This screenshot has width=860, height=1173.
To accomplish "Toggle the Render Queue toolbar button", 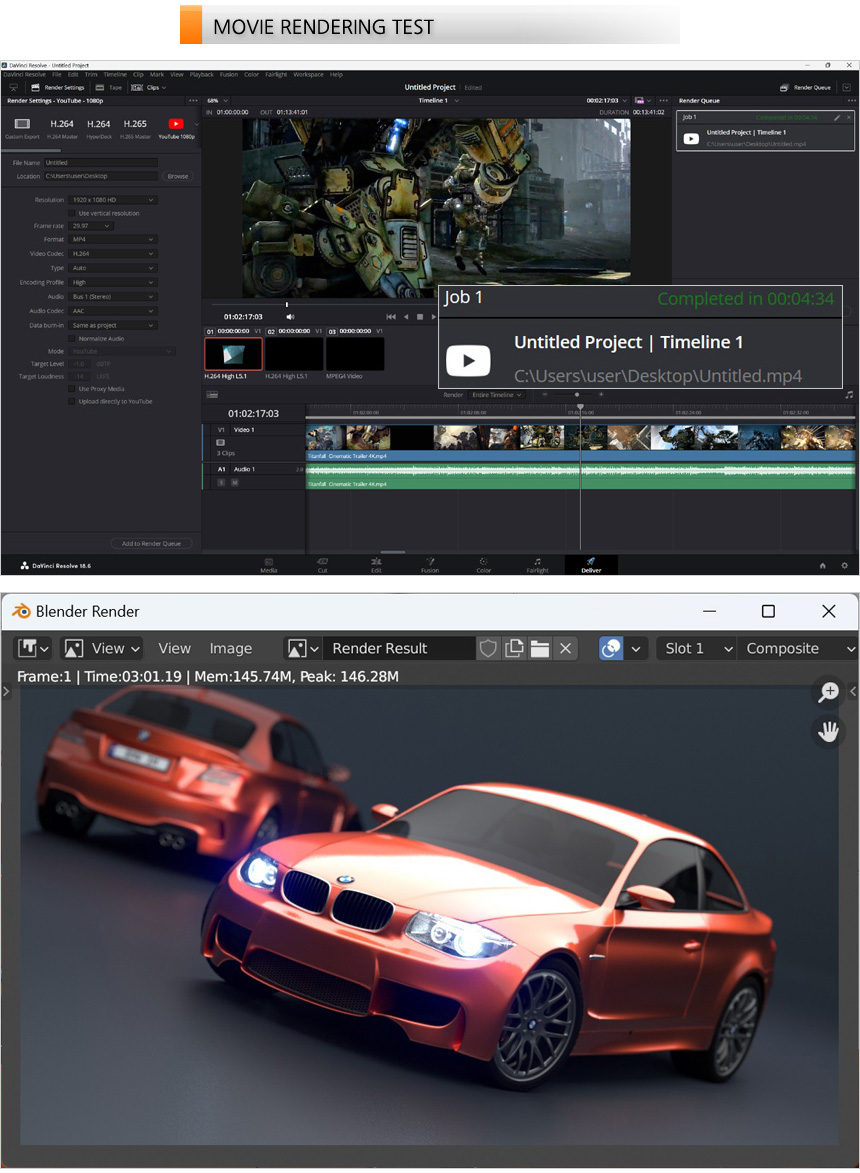I will (x=805, y=88).
